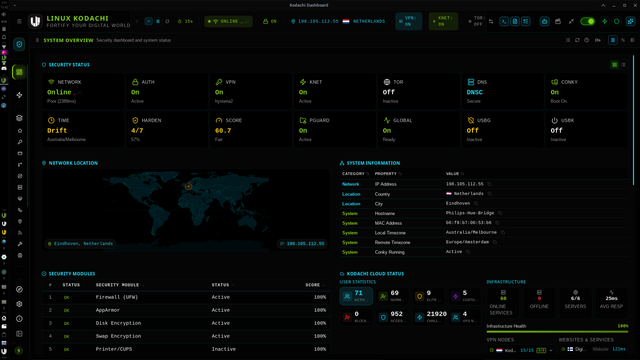
Task: Click the power icon in header toolbar
Action: (544, 21)
